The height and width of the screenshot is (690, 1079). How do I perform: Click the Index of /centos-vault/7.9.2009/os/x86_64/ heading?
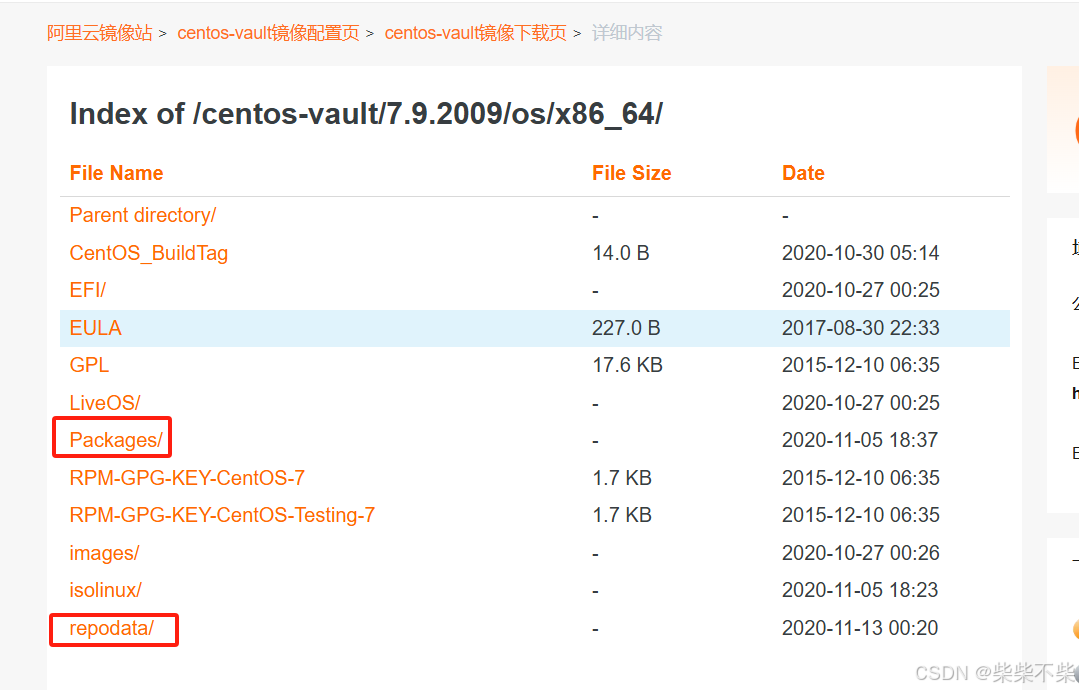click(366, 114)
